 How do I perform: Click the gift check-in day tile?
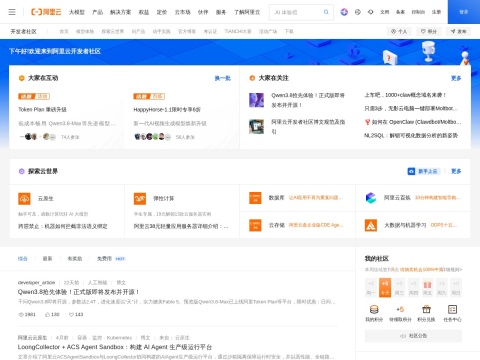click(427, 288)
